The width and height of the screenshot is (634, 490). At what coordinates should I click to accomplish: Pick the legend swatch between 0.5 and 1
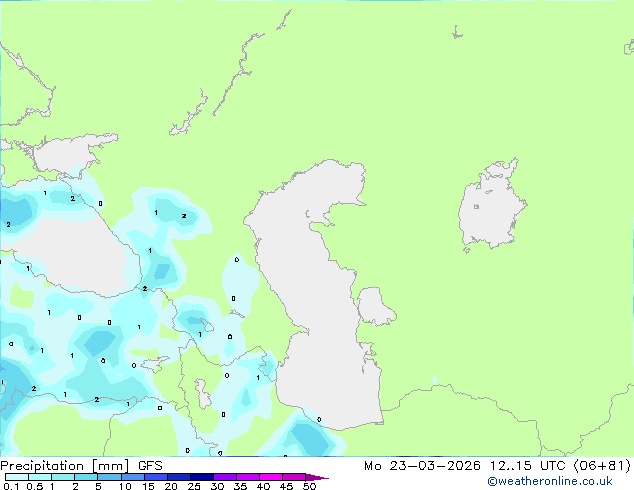tap(40, 477)
